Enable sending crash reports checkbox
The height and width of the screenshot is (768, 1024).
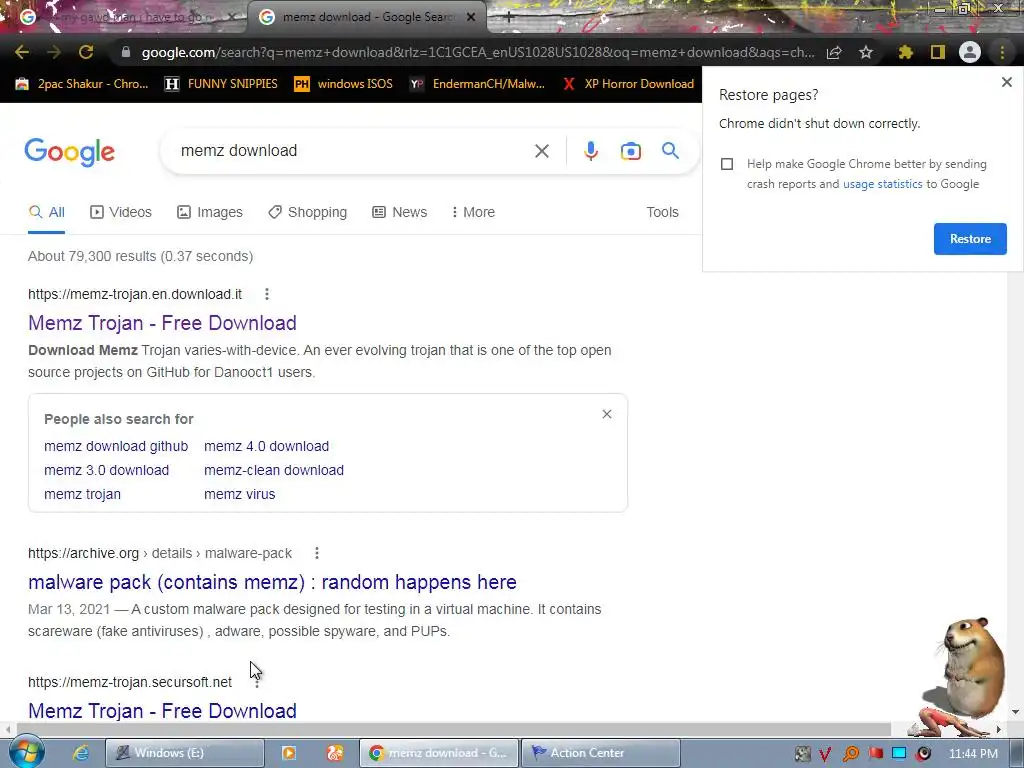727,164
